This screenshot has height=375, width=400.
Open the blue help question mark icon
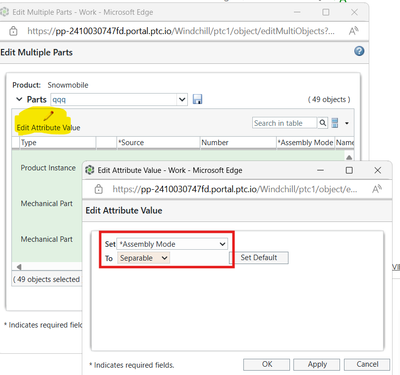(359, 51)
